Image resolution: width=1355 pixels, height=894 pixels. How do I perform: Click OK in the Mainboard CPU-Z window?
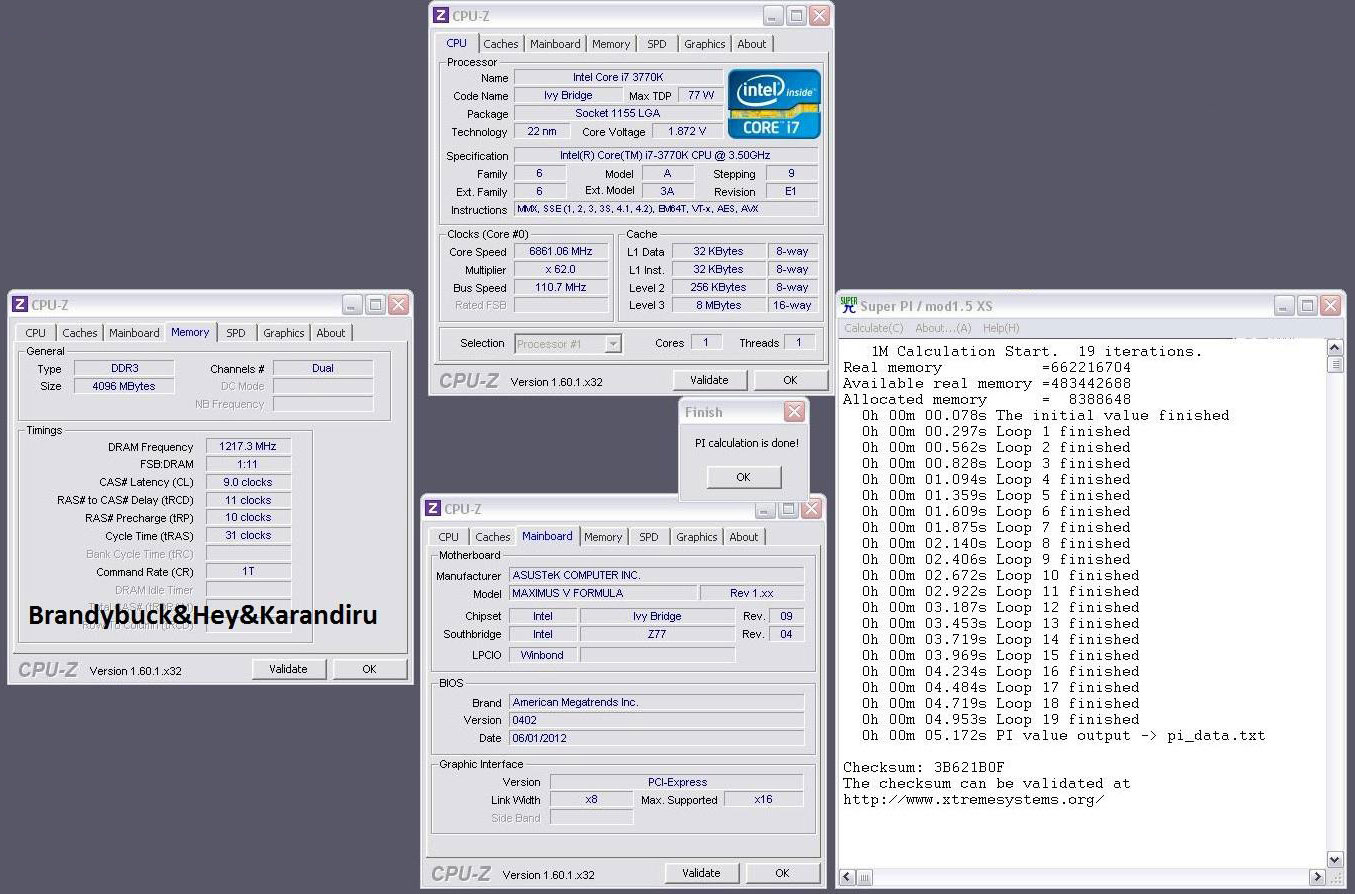point(782,873)
